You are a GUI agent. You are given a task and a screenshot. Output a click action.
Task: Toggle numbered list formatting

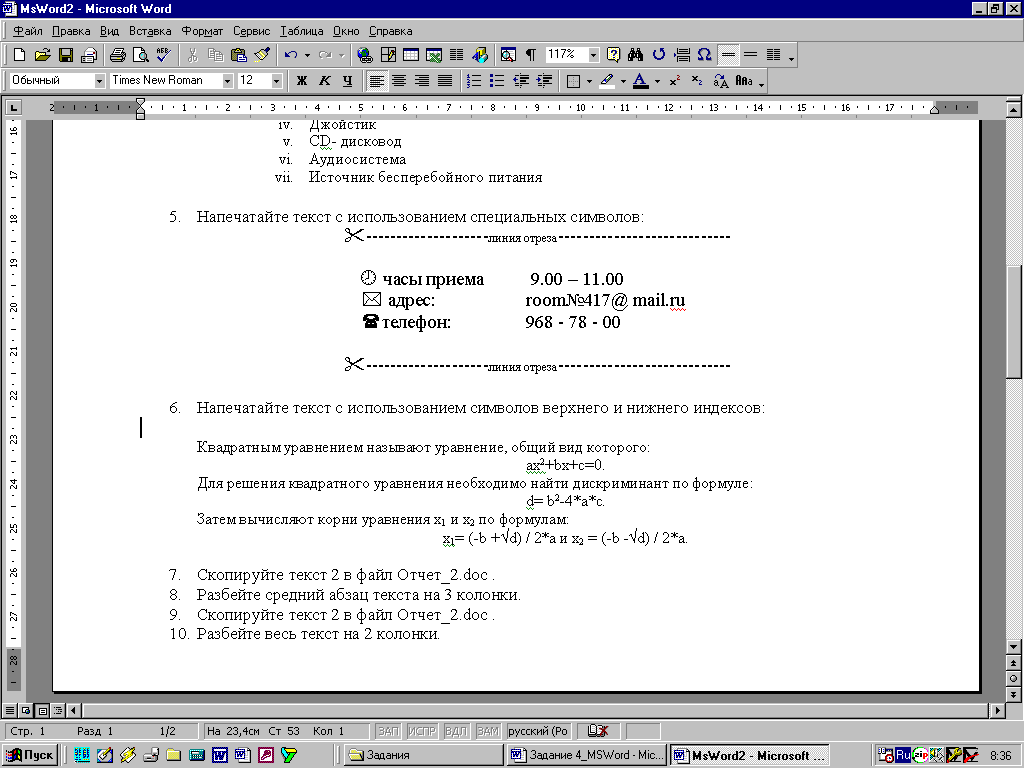pos(474,81)
